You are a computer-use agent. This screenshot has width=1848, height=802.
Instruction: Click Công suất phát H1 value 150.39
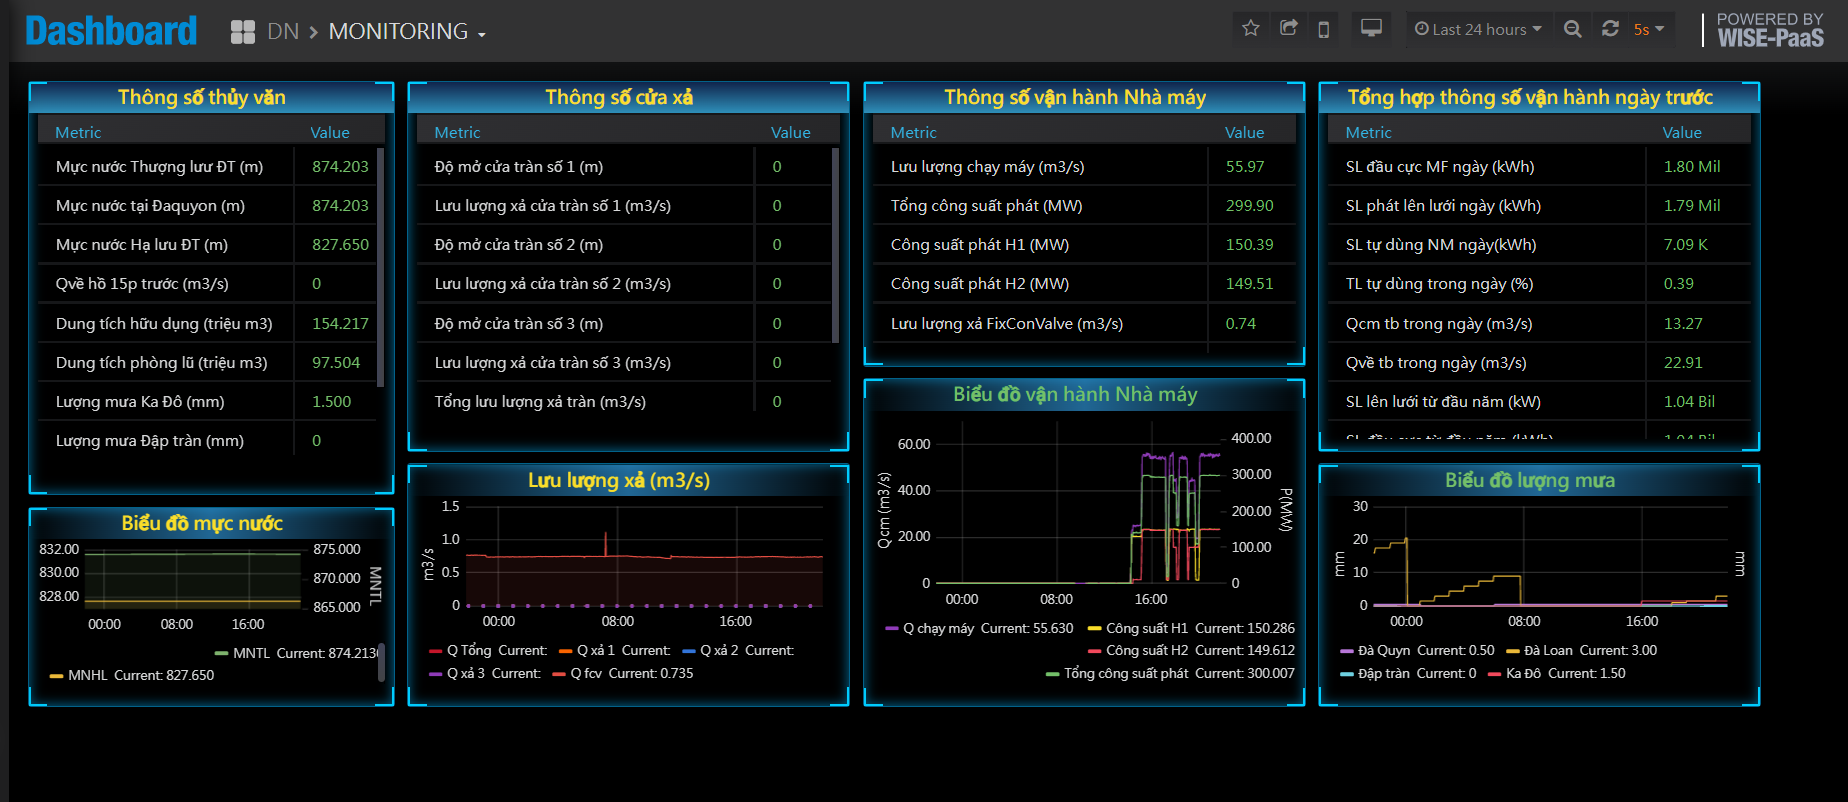coord(1250,244)
